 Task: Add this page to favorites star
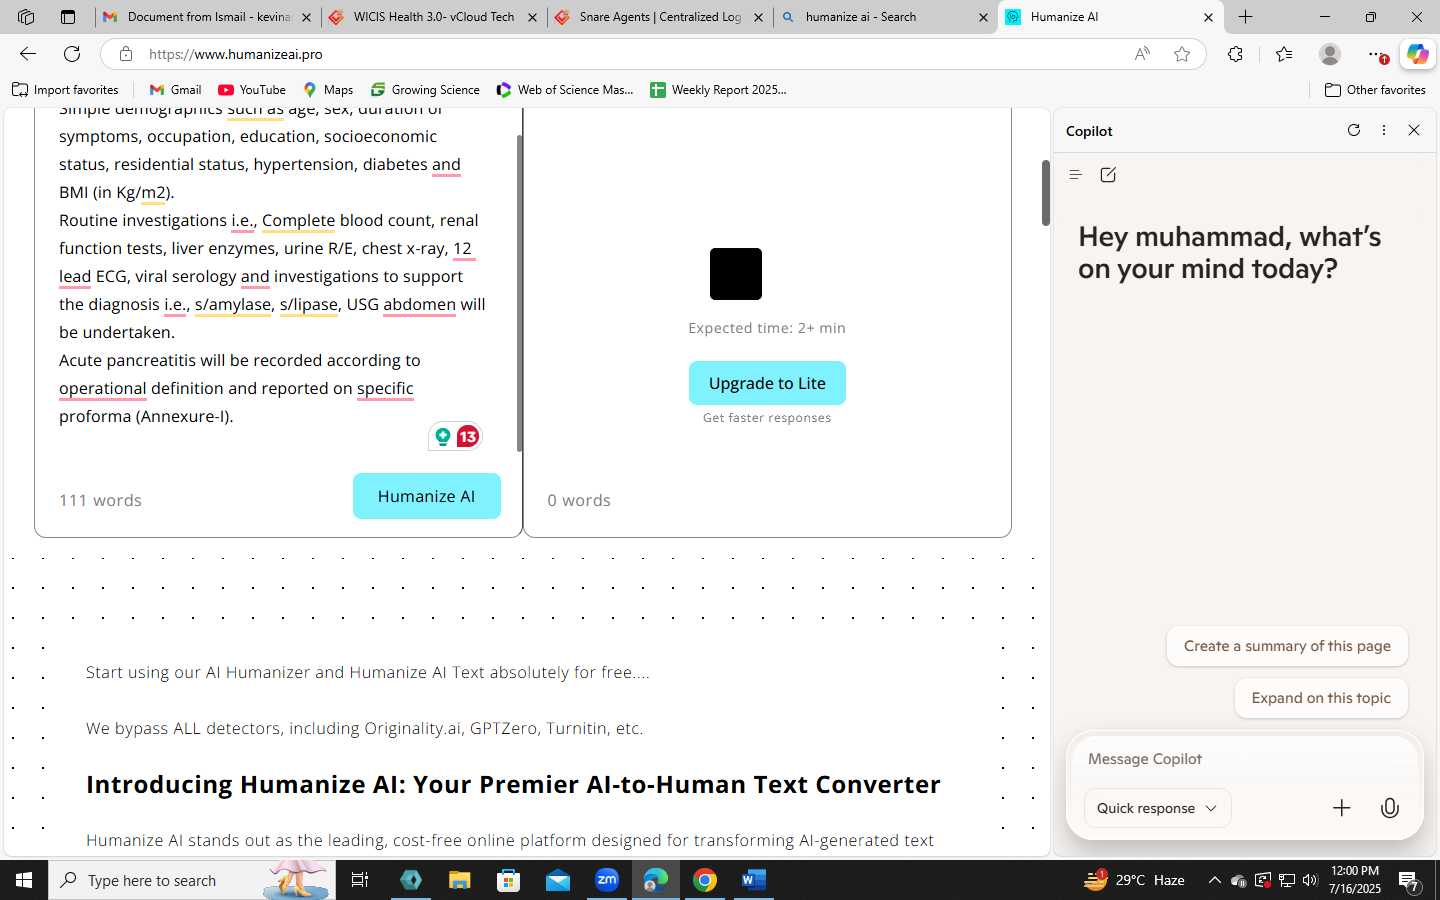(1182, 54)
